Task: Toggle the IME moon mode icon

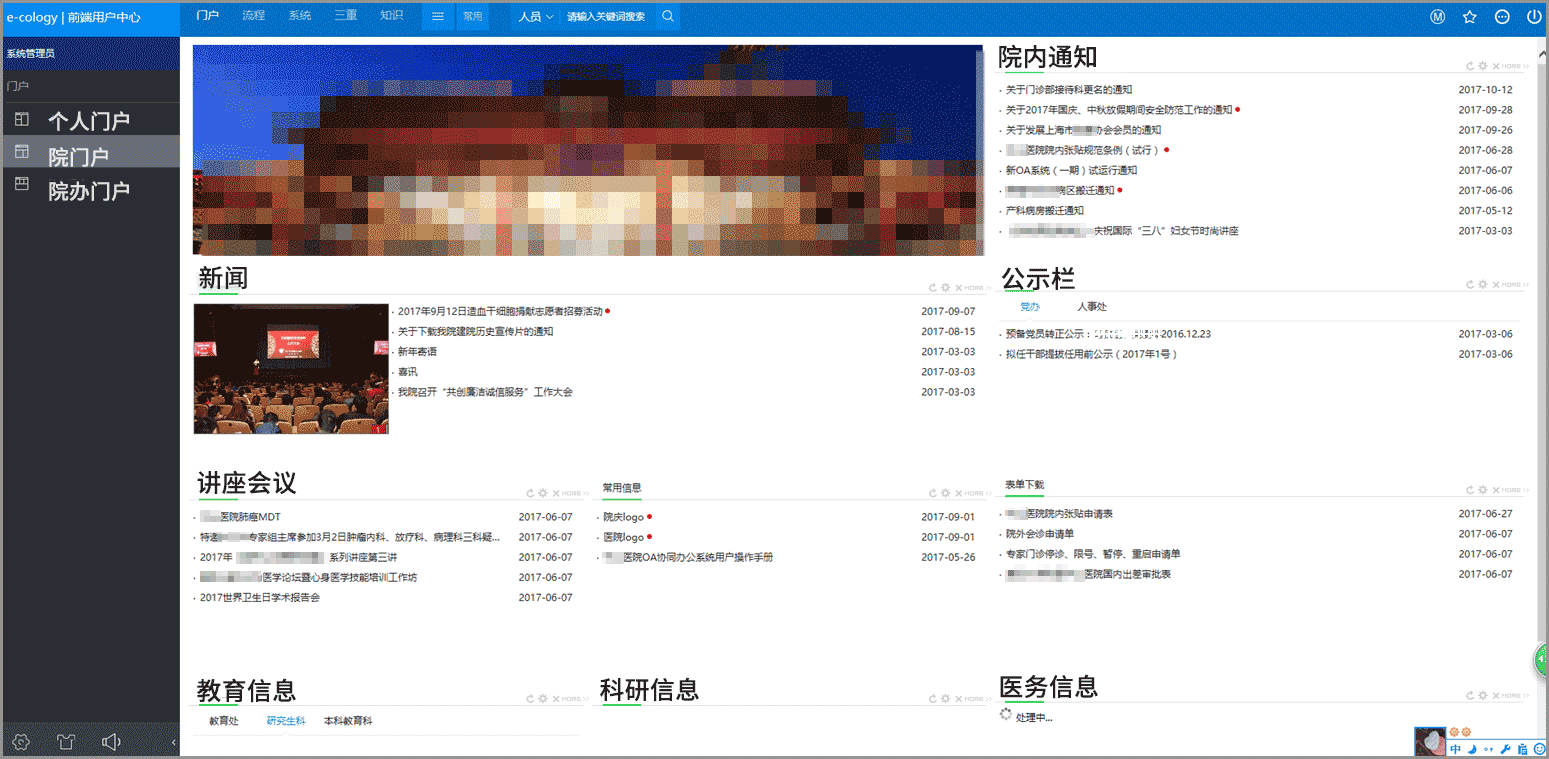Action: click(1472, 749)
